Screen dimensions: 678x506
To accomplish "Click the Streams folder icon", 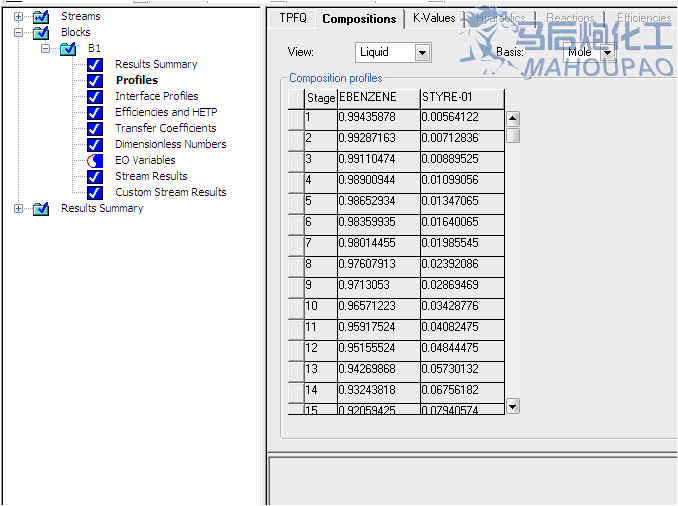I will click(41, 16).
